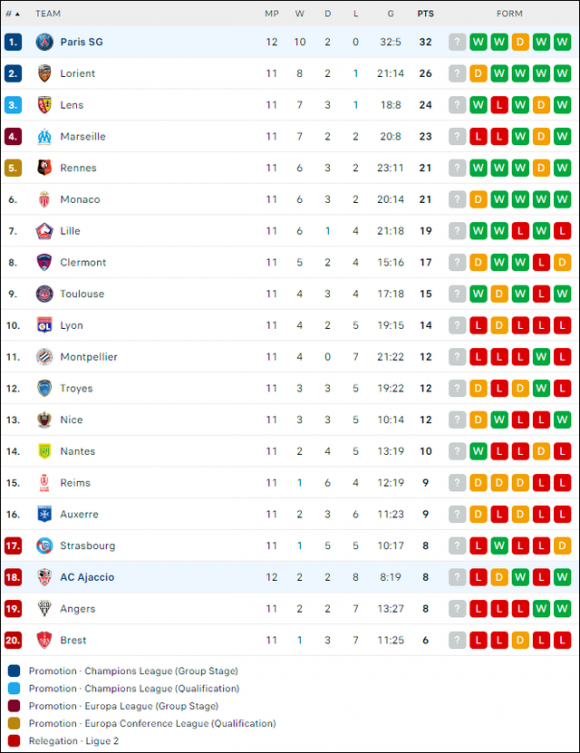This screenshot has width=580, height=753.
Task: Click the Lorient club logo
Action: point(44,73)
